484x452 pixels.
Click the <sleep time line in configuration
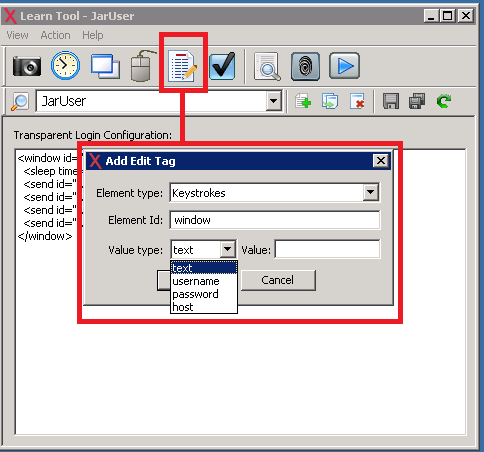tap(50, 171)
